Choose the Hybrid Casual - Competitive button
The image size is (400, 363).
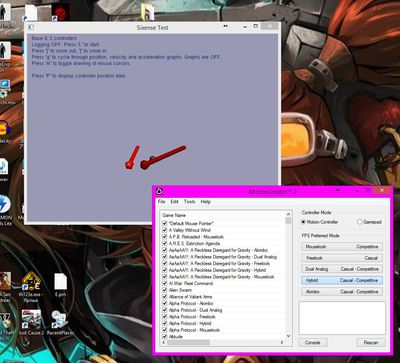click(342, 280)
